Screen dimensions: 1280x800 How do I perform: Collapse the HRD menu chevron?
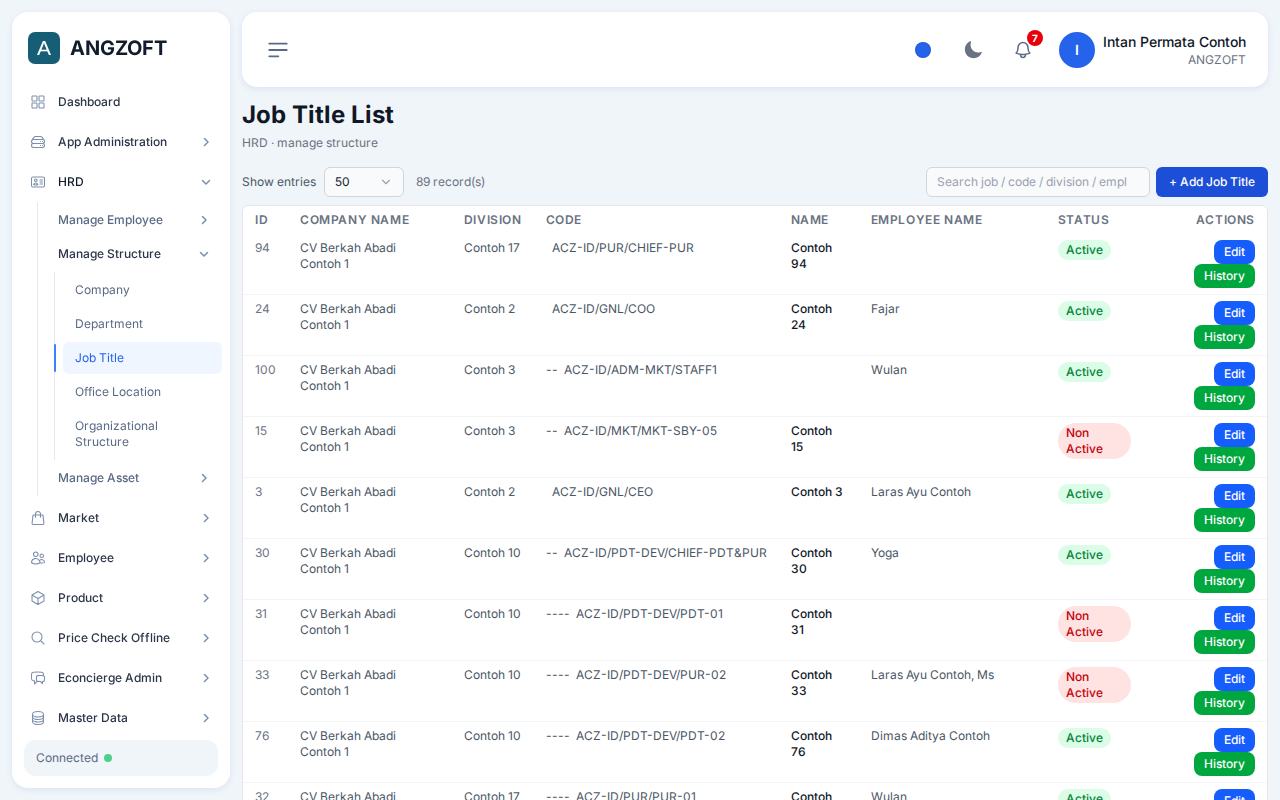pyautogui.click(x=206, y=182)
